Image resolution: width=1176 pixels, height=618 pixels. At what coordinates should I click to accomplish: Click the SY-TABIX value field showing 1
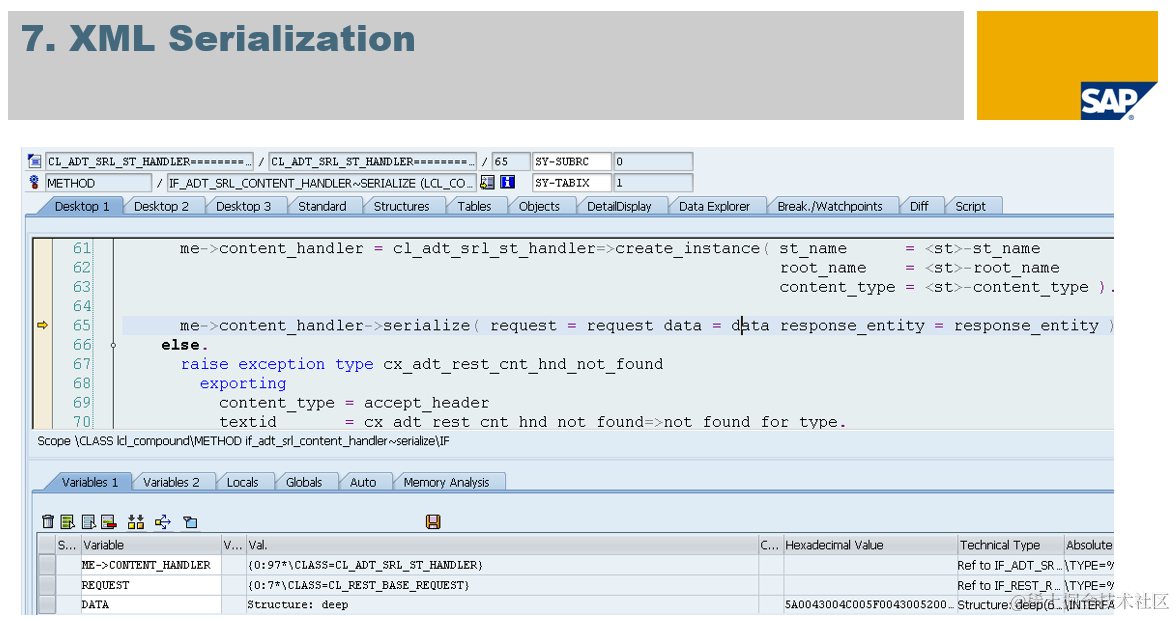(x=652, y=182)
